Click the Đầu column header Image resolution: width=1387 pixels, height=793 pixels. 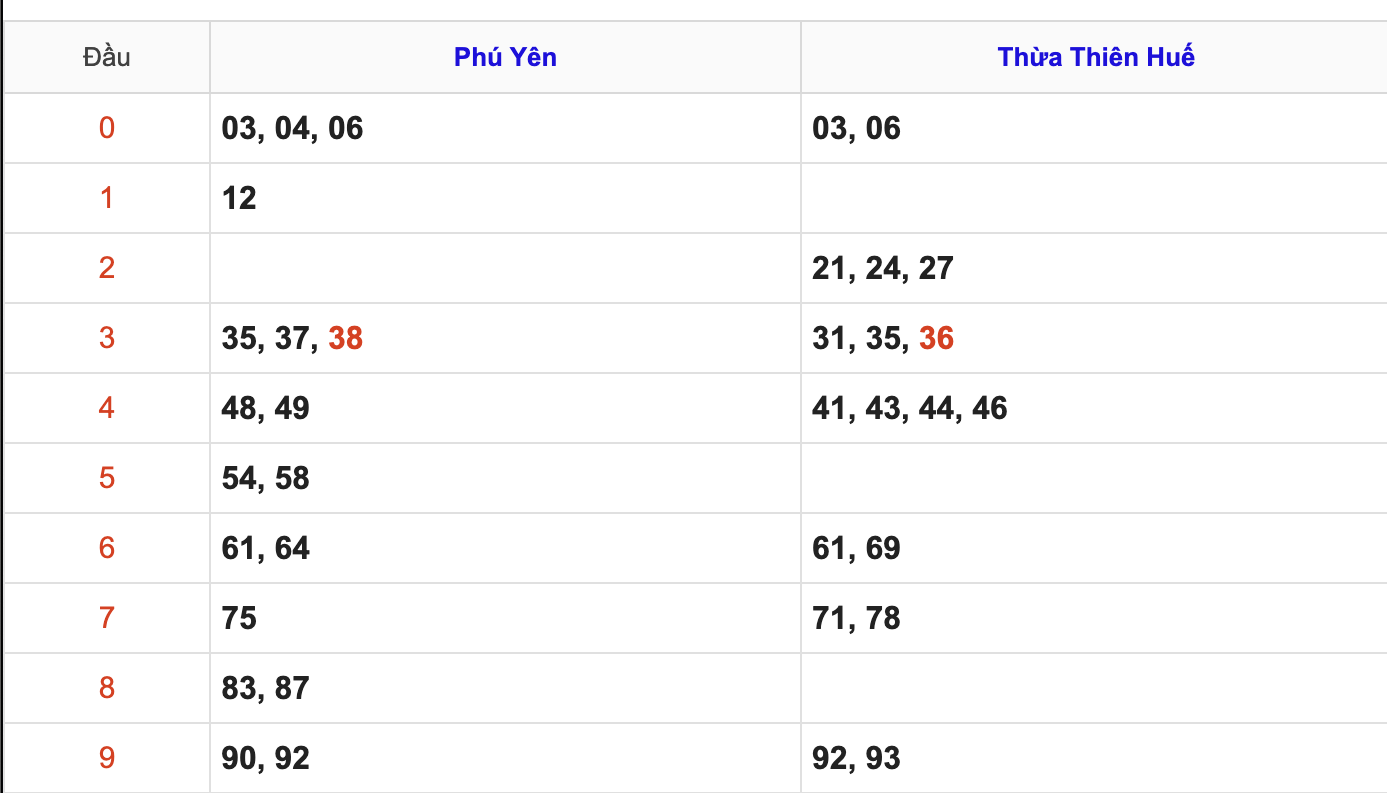pos(106,57)
